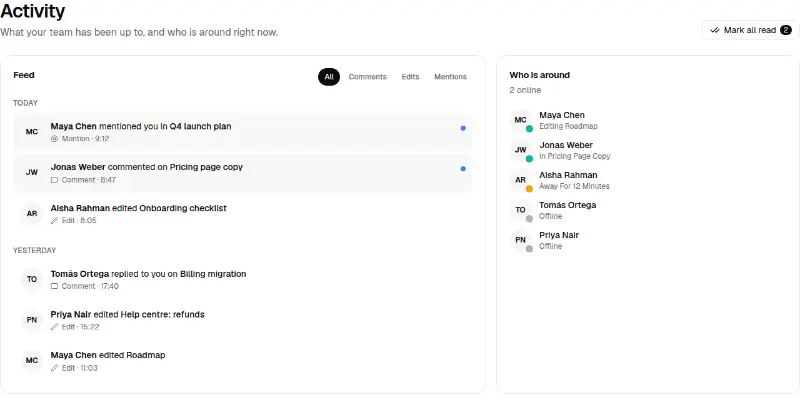Click the comment bubble icon beside 17:40
Screen dimensions: 800x400
pyautogui.click(x=55, y=287)
